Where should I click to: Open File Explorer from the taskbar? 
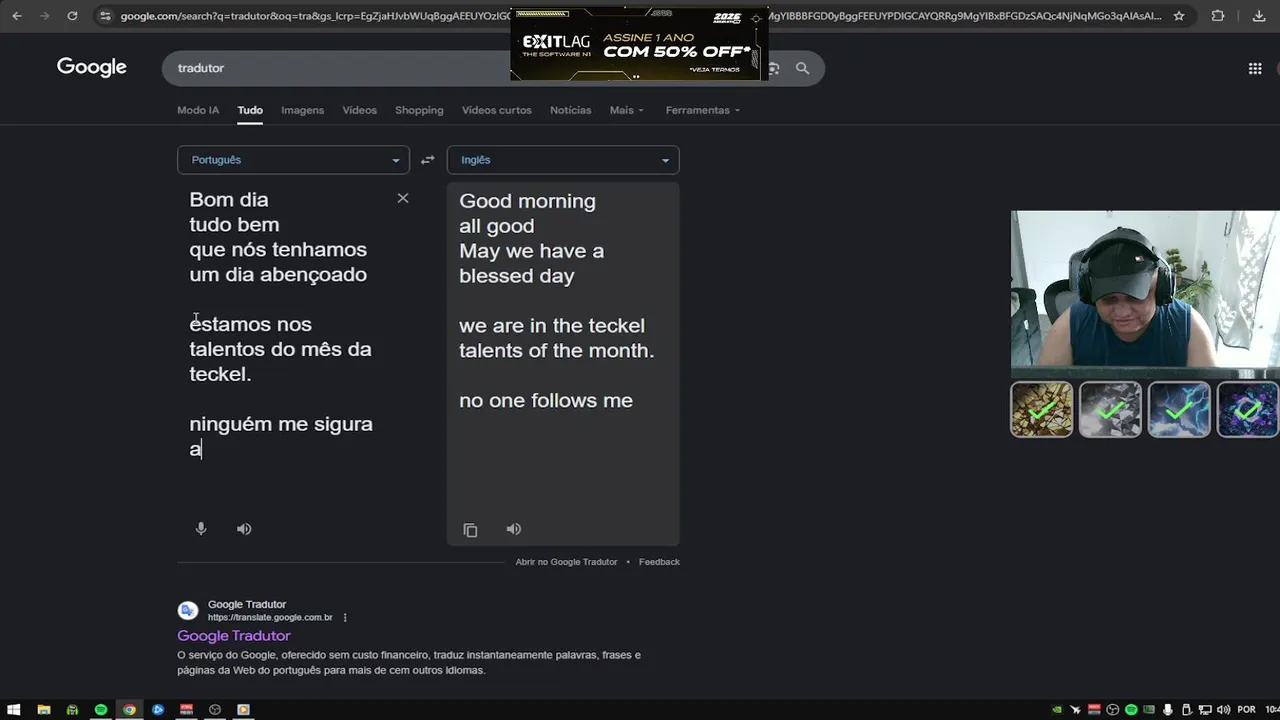(x=43, y=710)
